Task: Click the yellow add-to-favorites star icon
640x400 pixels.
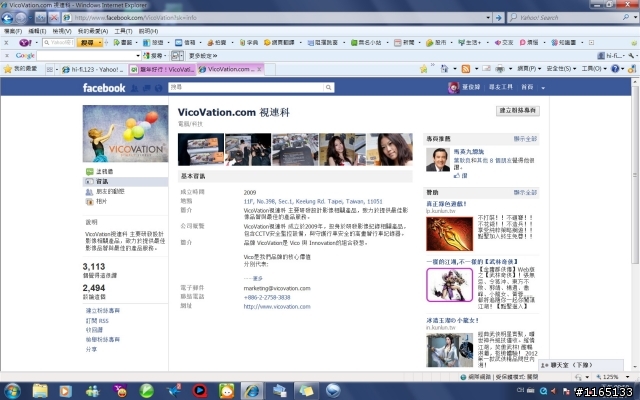Action: click(x=424, y=69)
